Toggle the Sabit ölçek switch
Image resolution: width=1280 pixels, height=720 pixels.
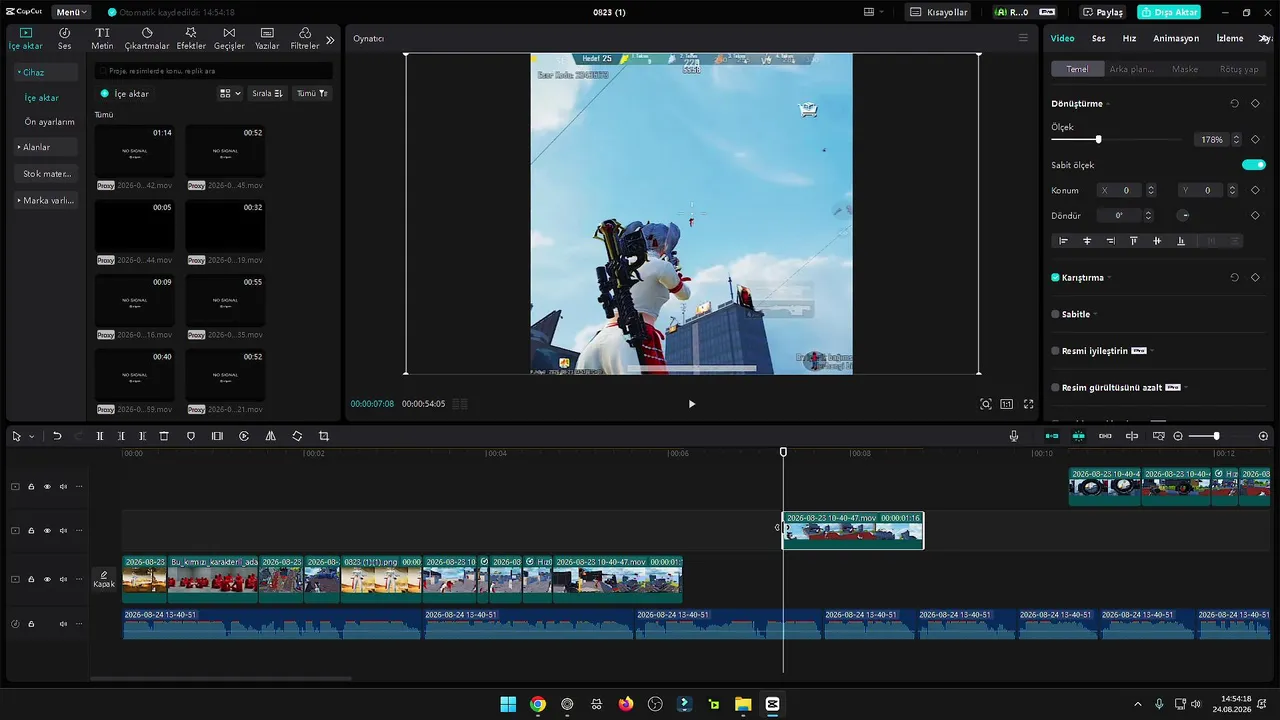coord(1254,165)
